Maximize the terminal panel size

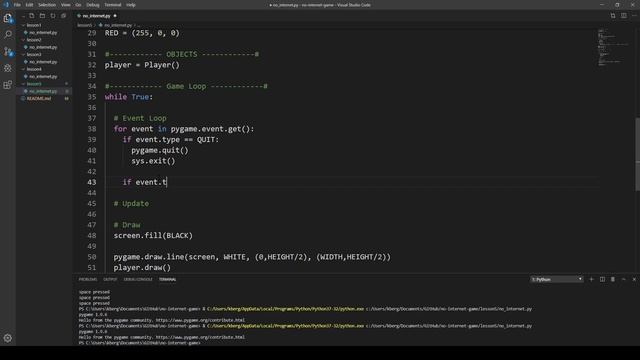click(x=623, y=280)
